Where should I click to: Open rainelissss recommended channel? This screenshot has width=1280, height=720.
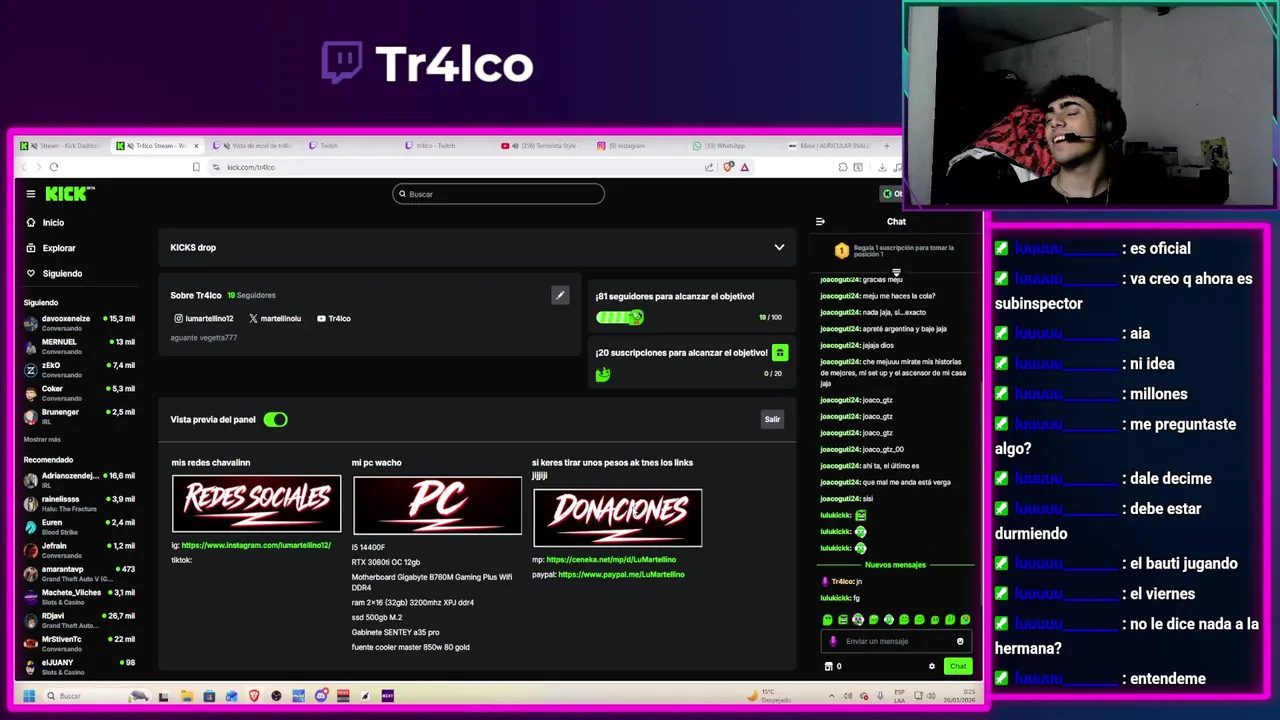point(80,503)
